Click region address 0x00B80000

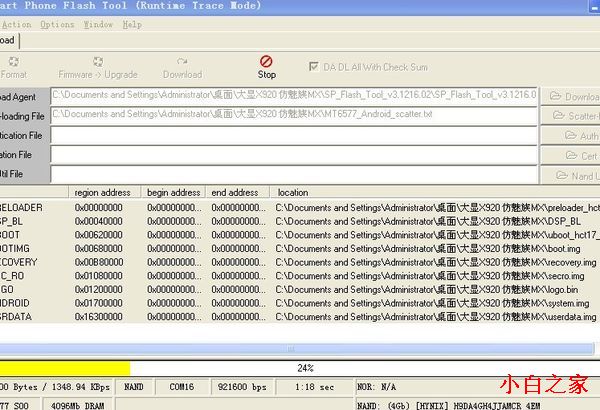pos(99,262)
